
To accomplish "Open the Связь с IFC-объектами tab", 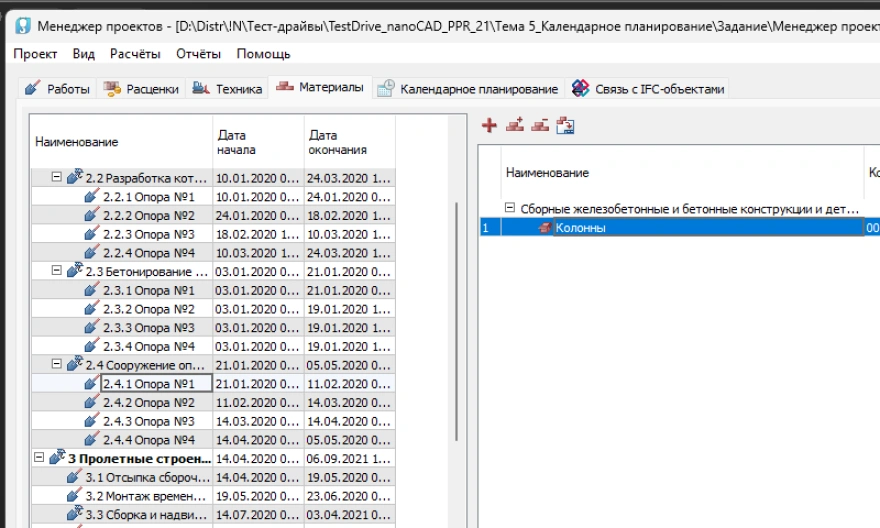I will pos(648,89).
